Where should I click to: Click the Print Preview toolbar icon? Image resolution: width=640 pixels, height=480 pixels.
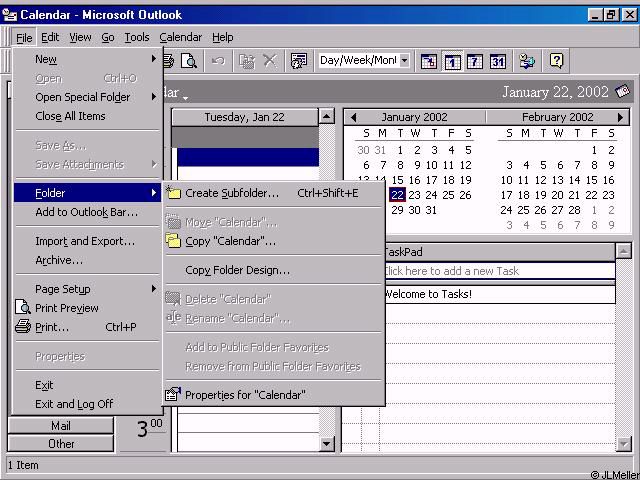tap(189, 61)
